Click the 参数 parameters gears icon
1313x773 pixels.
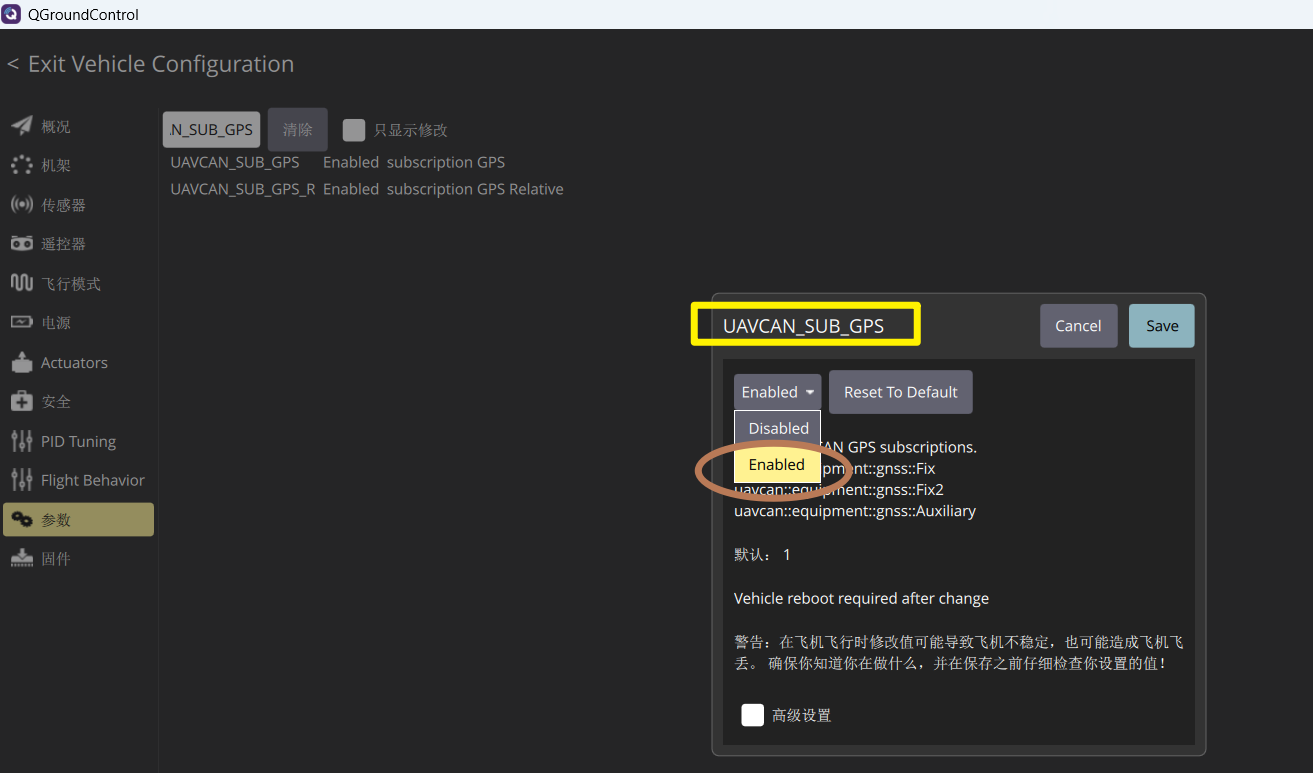[x=21, y=519]
